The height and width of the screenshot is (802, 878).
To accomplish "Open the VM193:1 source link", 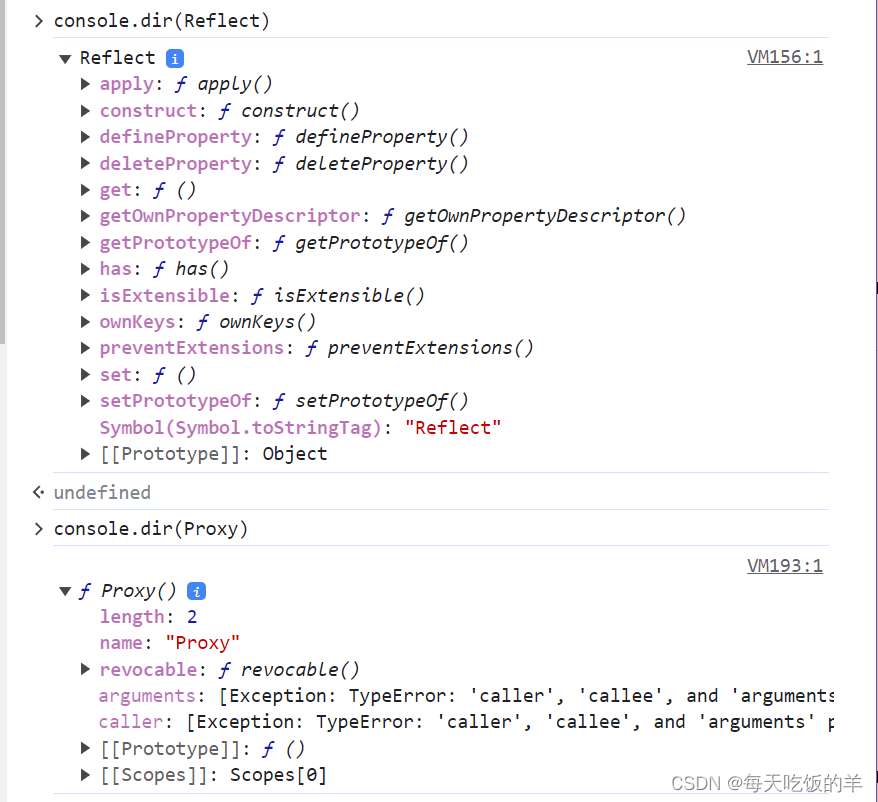I will (x=784, y=565).
